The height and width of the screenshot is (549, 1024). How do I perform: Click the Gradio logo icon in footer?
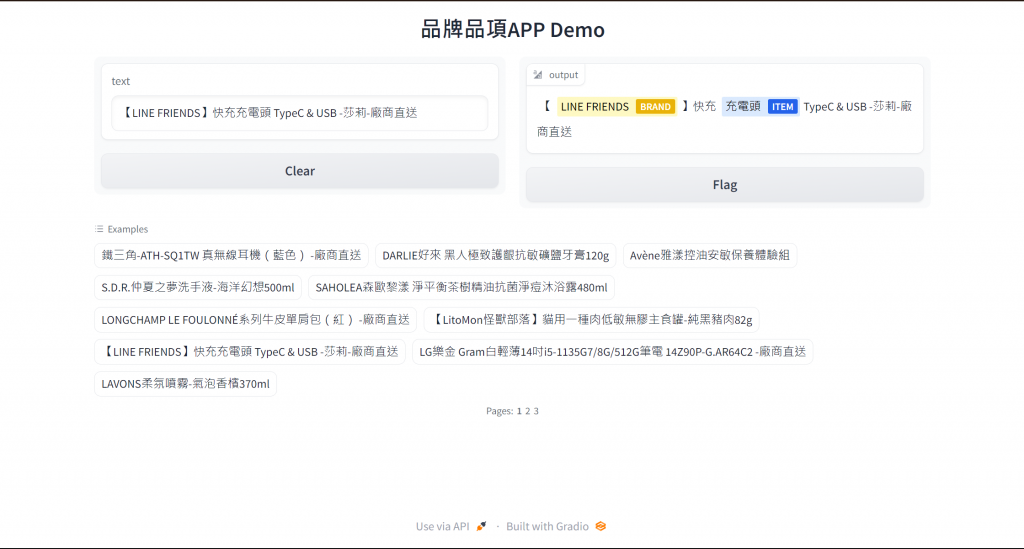tap(601, 526)
